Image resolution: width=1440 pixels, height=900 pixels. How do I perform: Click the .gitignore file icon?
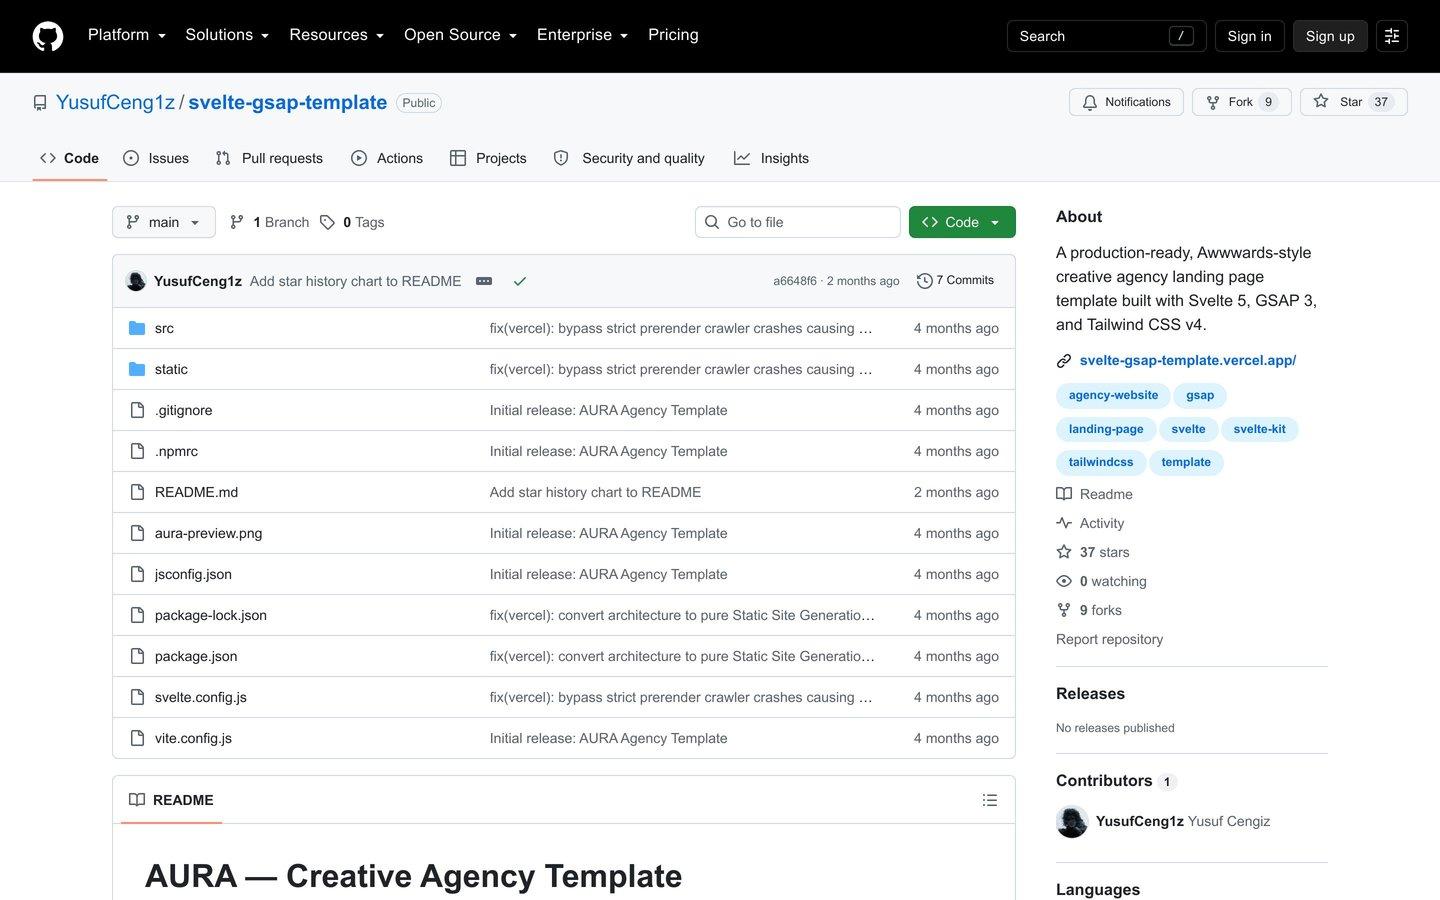tap(137, 410)
